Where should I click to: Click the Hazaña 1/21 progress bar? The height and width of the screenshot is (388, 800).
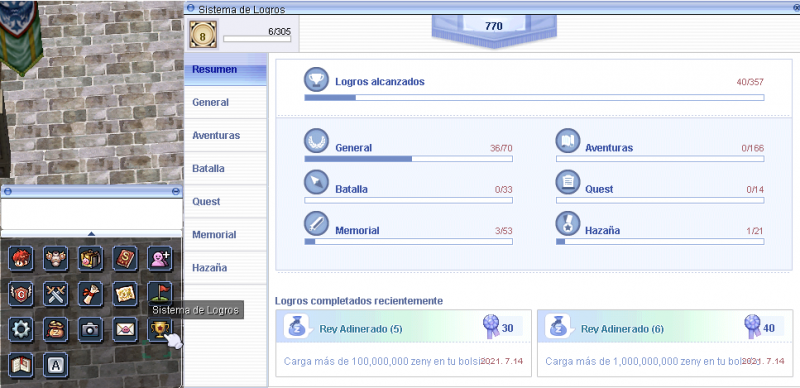(x=660, y=241)
